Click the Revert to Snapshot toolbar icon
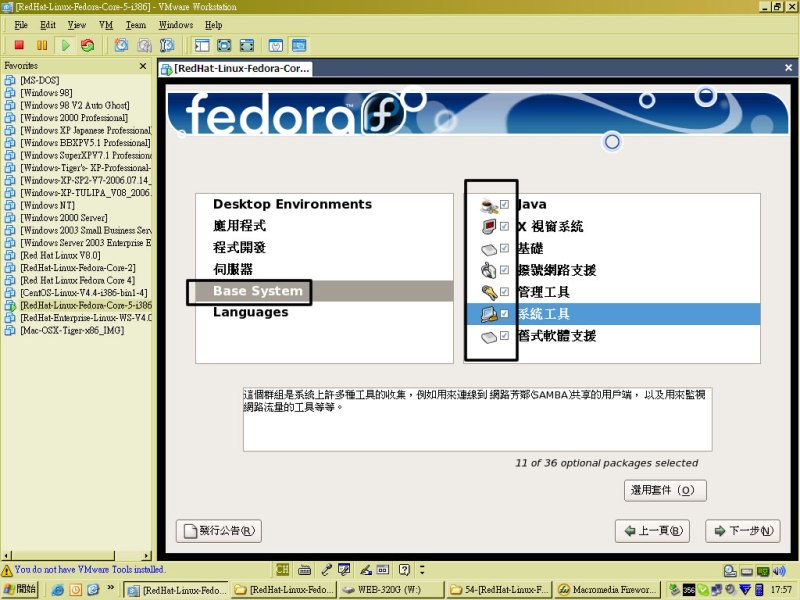 144,45
